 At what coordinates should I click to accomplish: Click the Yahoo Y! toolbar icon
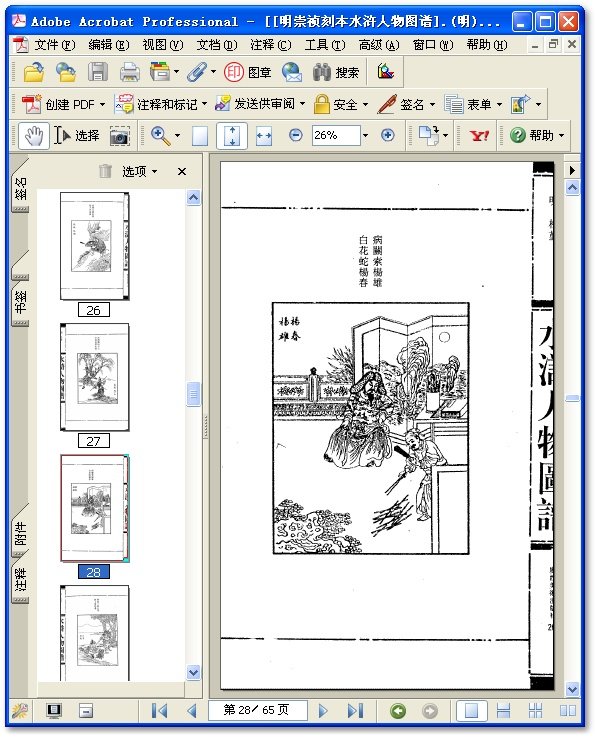pyautogui.click(x=479, y=136)
